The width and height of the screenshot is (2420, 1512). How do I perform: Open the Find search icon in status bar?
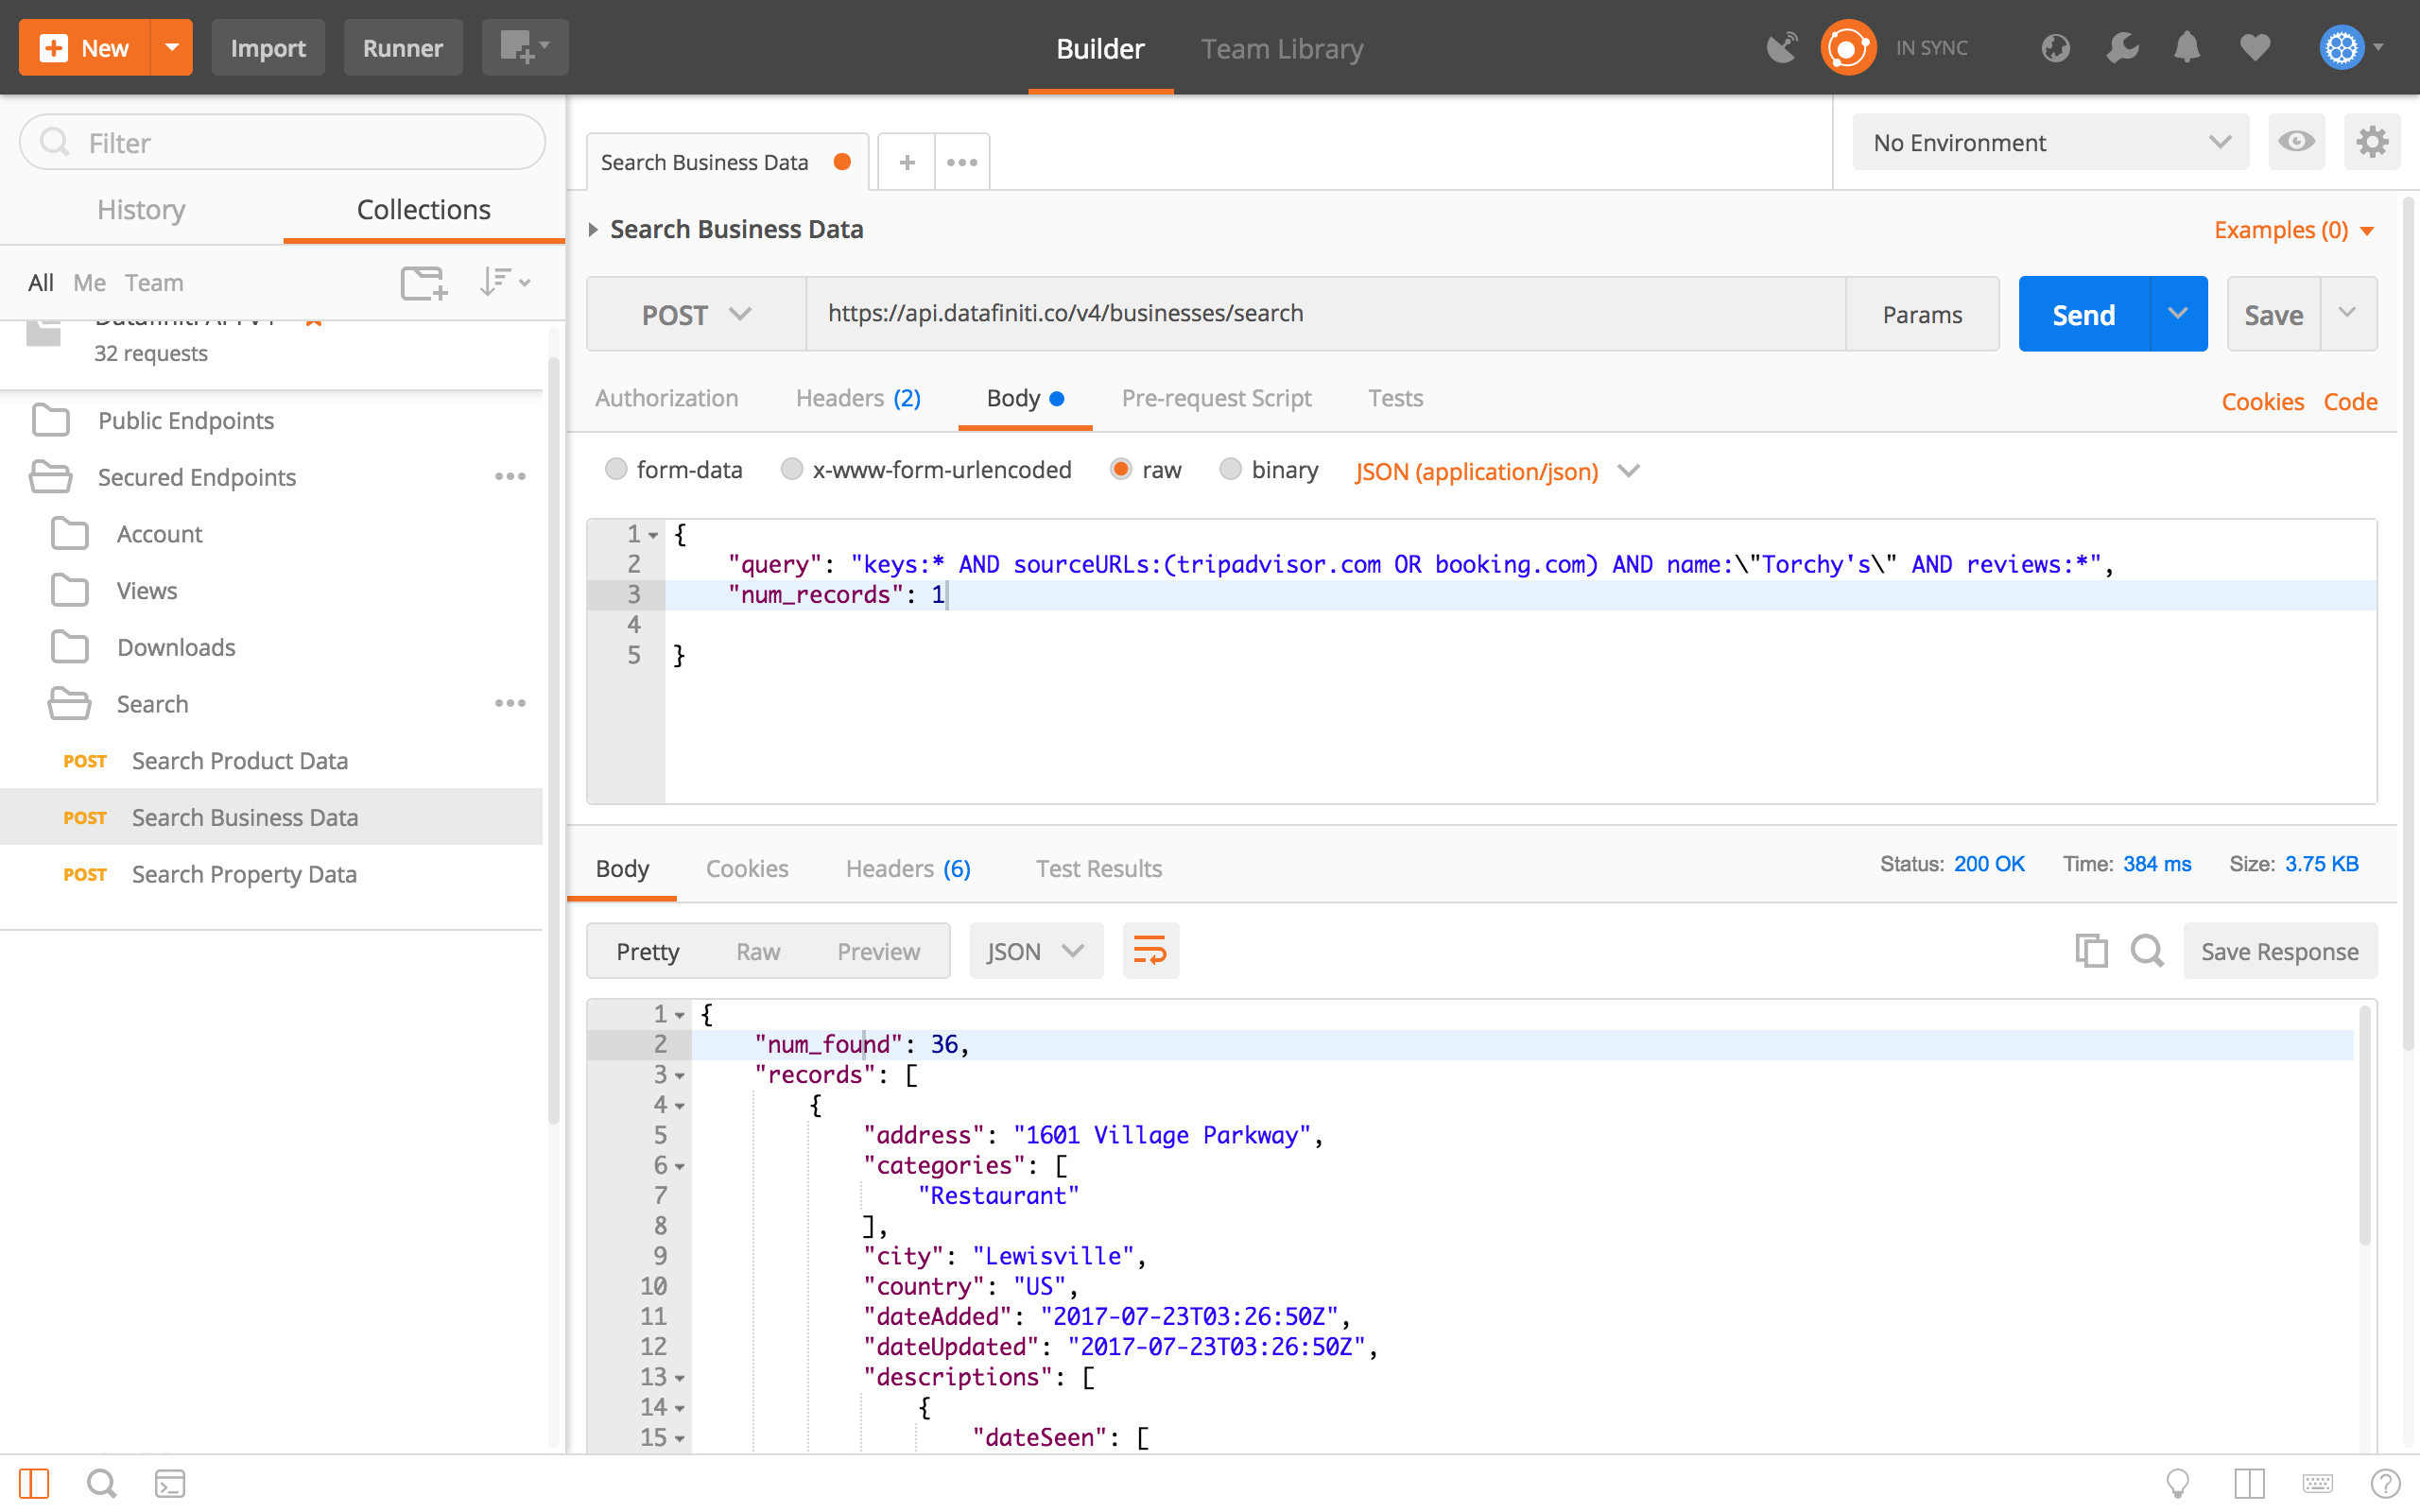pos(101,1483)
